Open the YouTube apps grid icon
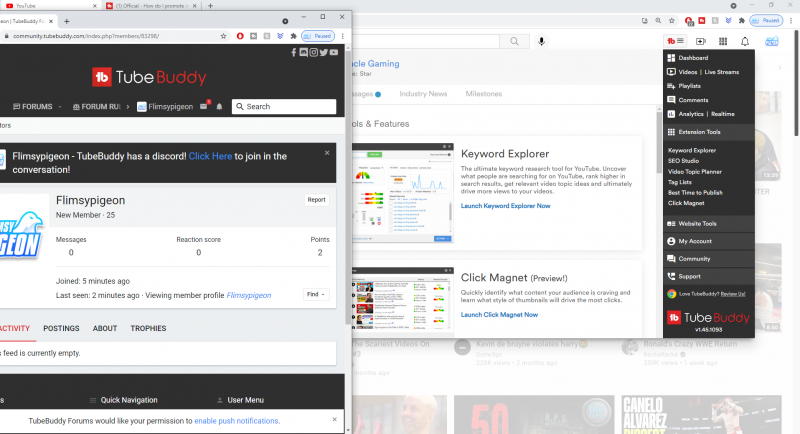 coord(722,41)
